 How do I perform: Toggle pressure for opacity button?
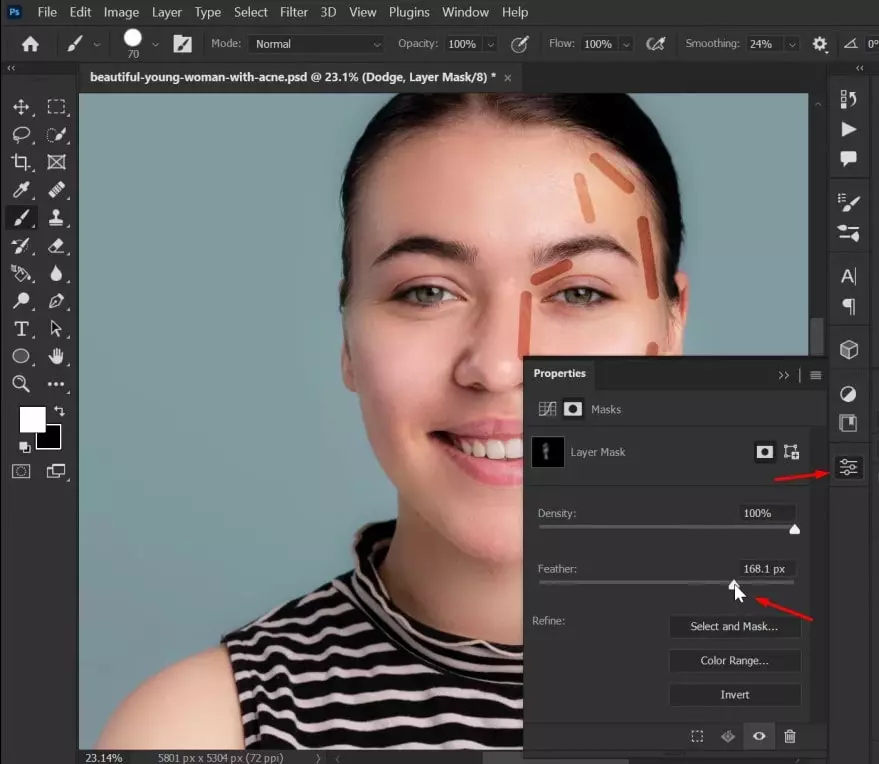(x=520, y=44)
